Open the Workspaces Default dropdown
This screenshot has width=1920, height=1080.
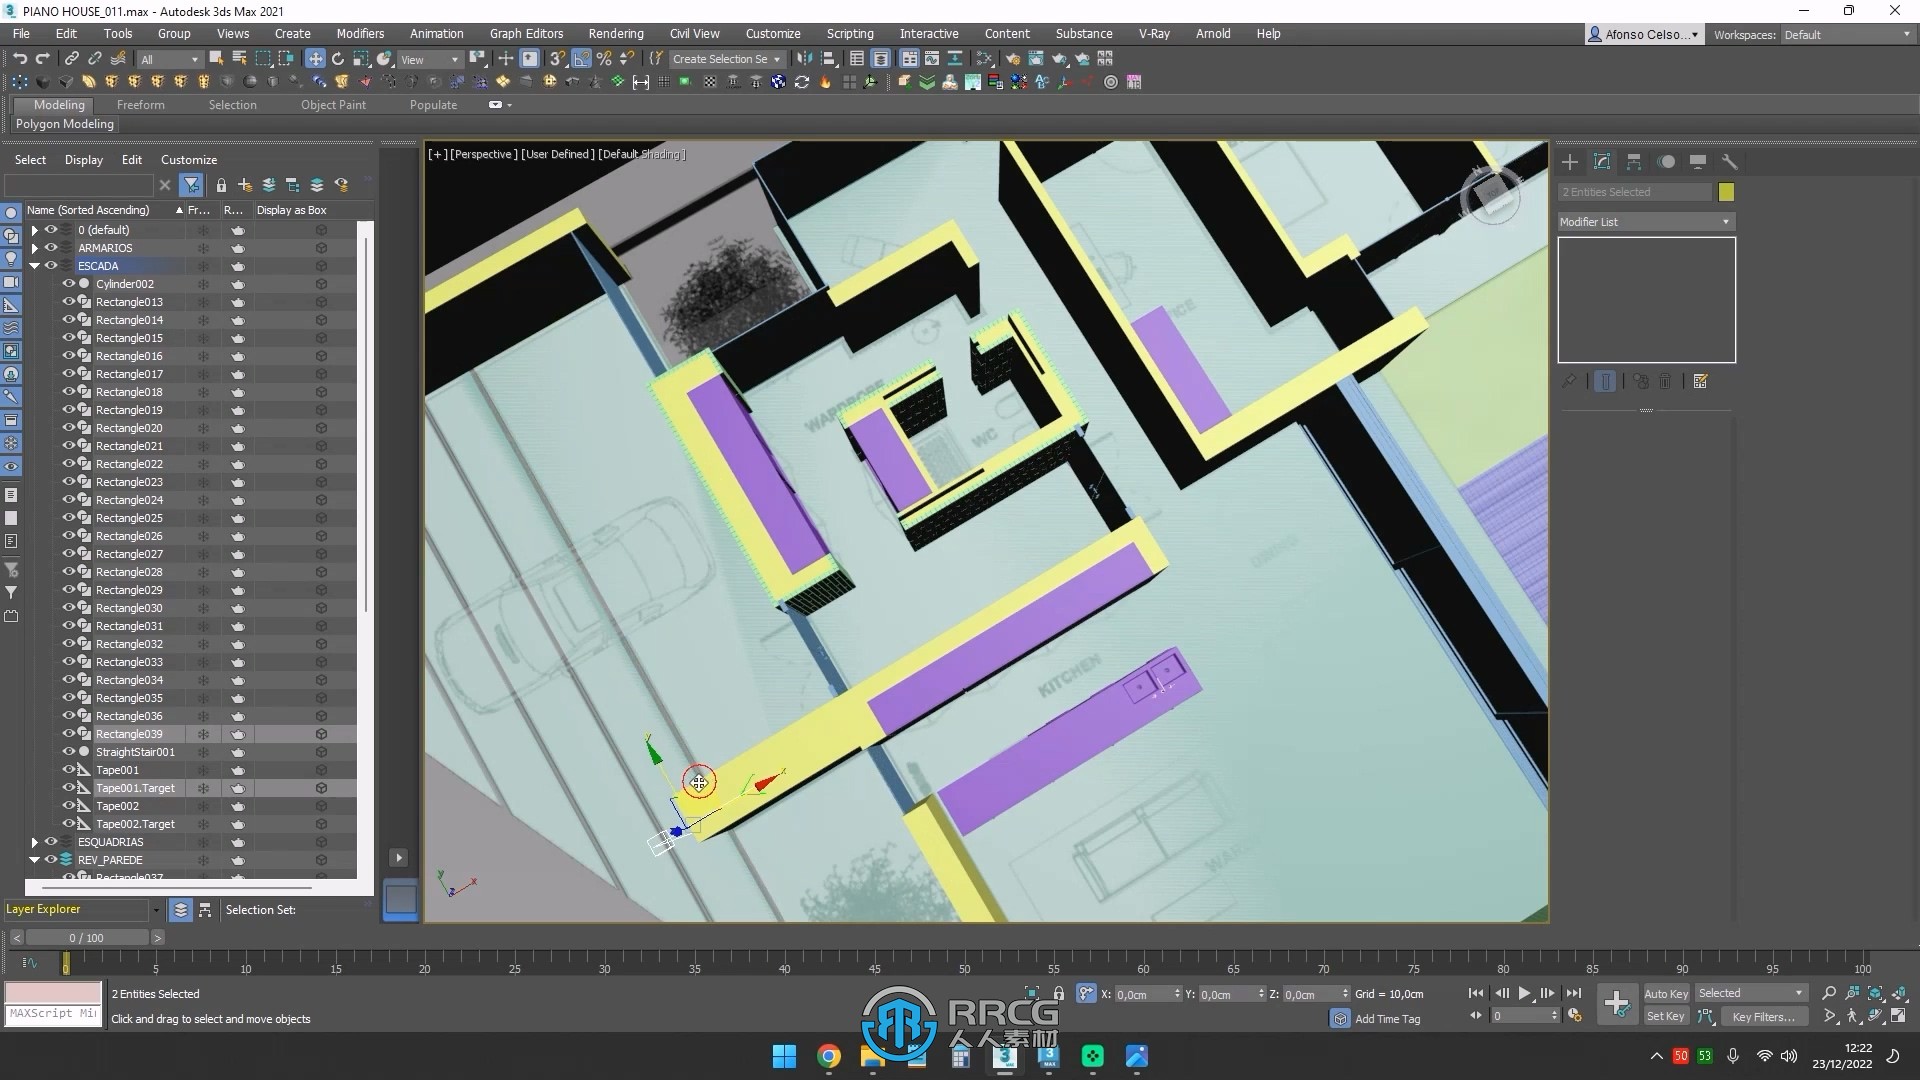coord(1847,34)
